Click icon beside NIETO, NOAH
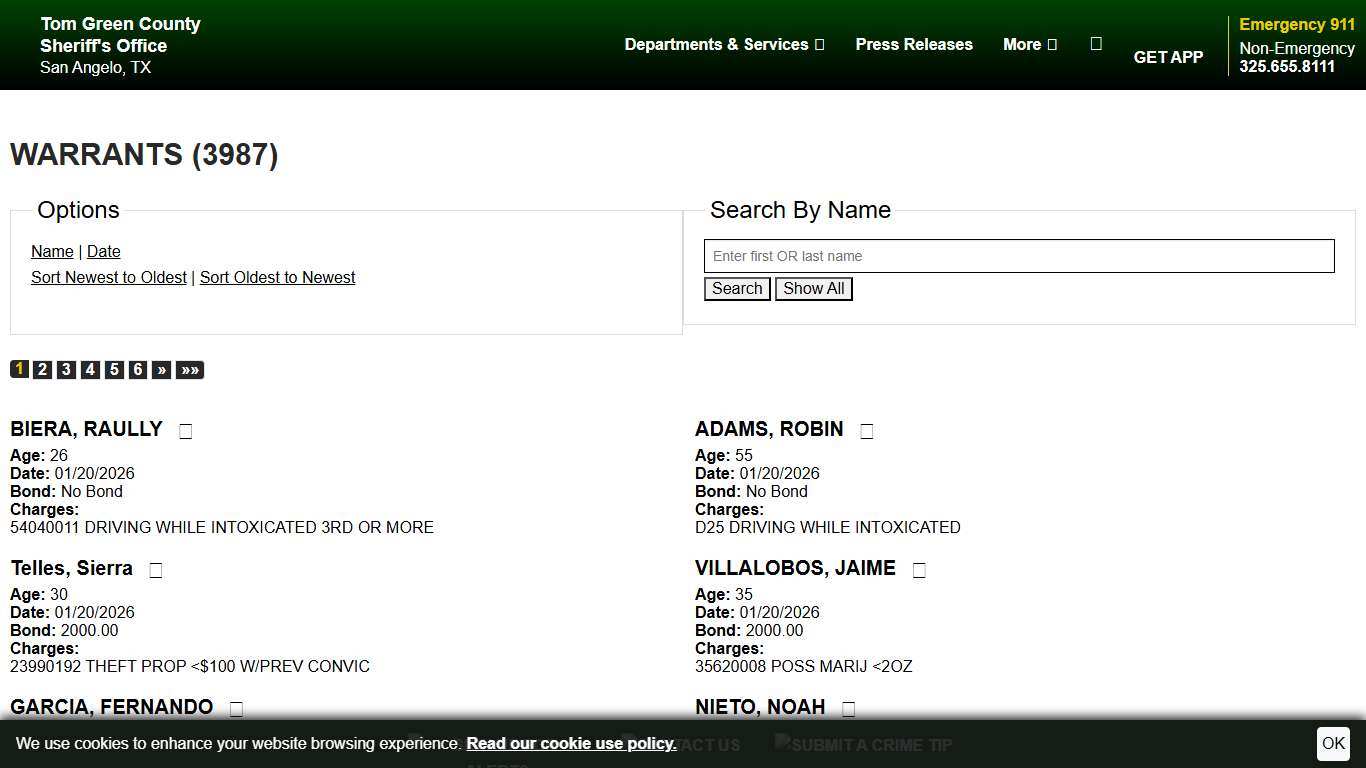Image resolution: width=1366 pixels, height=768 pixels. point(848,709)
